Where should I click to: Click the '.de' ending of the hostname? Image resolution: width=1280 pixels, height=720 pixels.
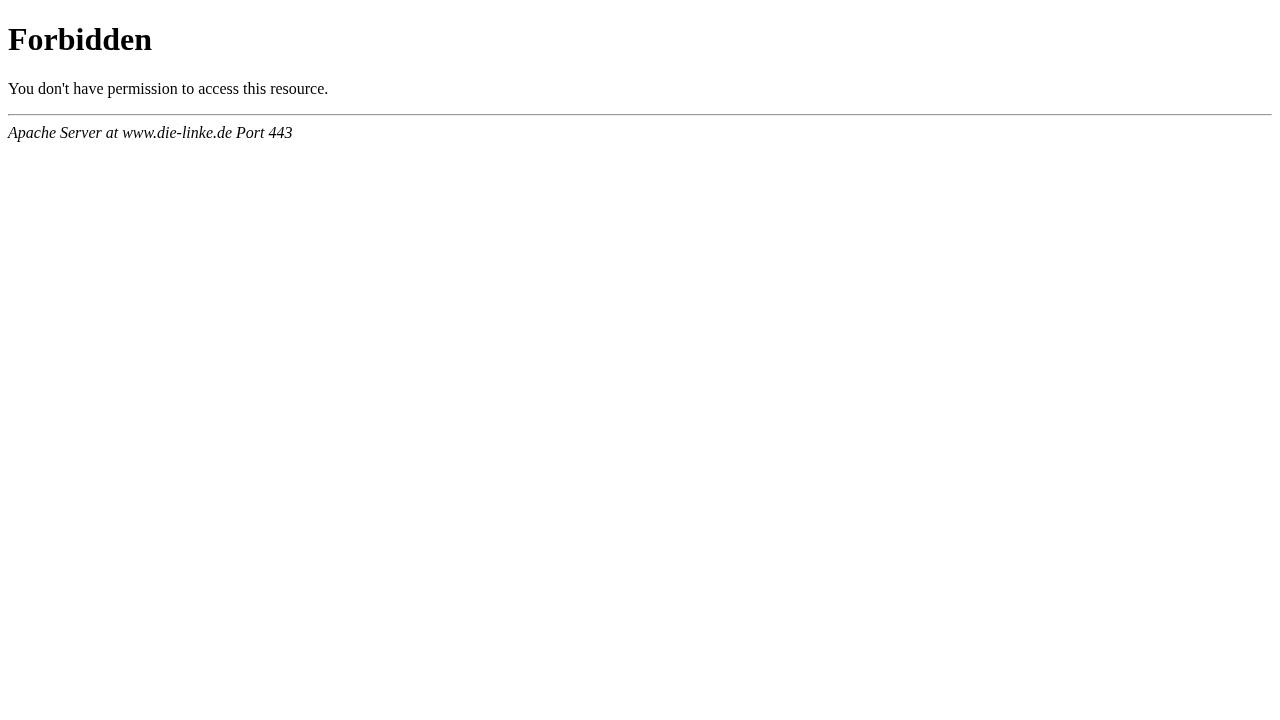click(x=223, y=133)
